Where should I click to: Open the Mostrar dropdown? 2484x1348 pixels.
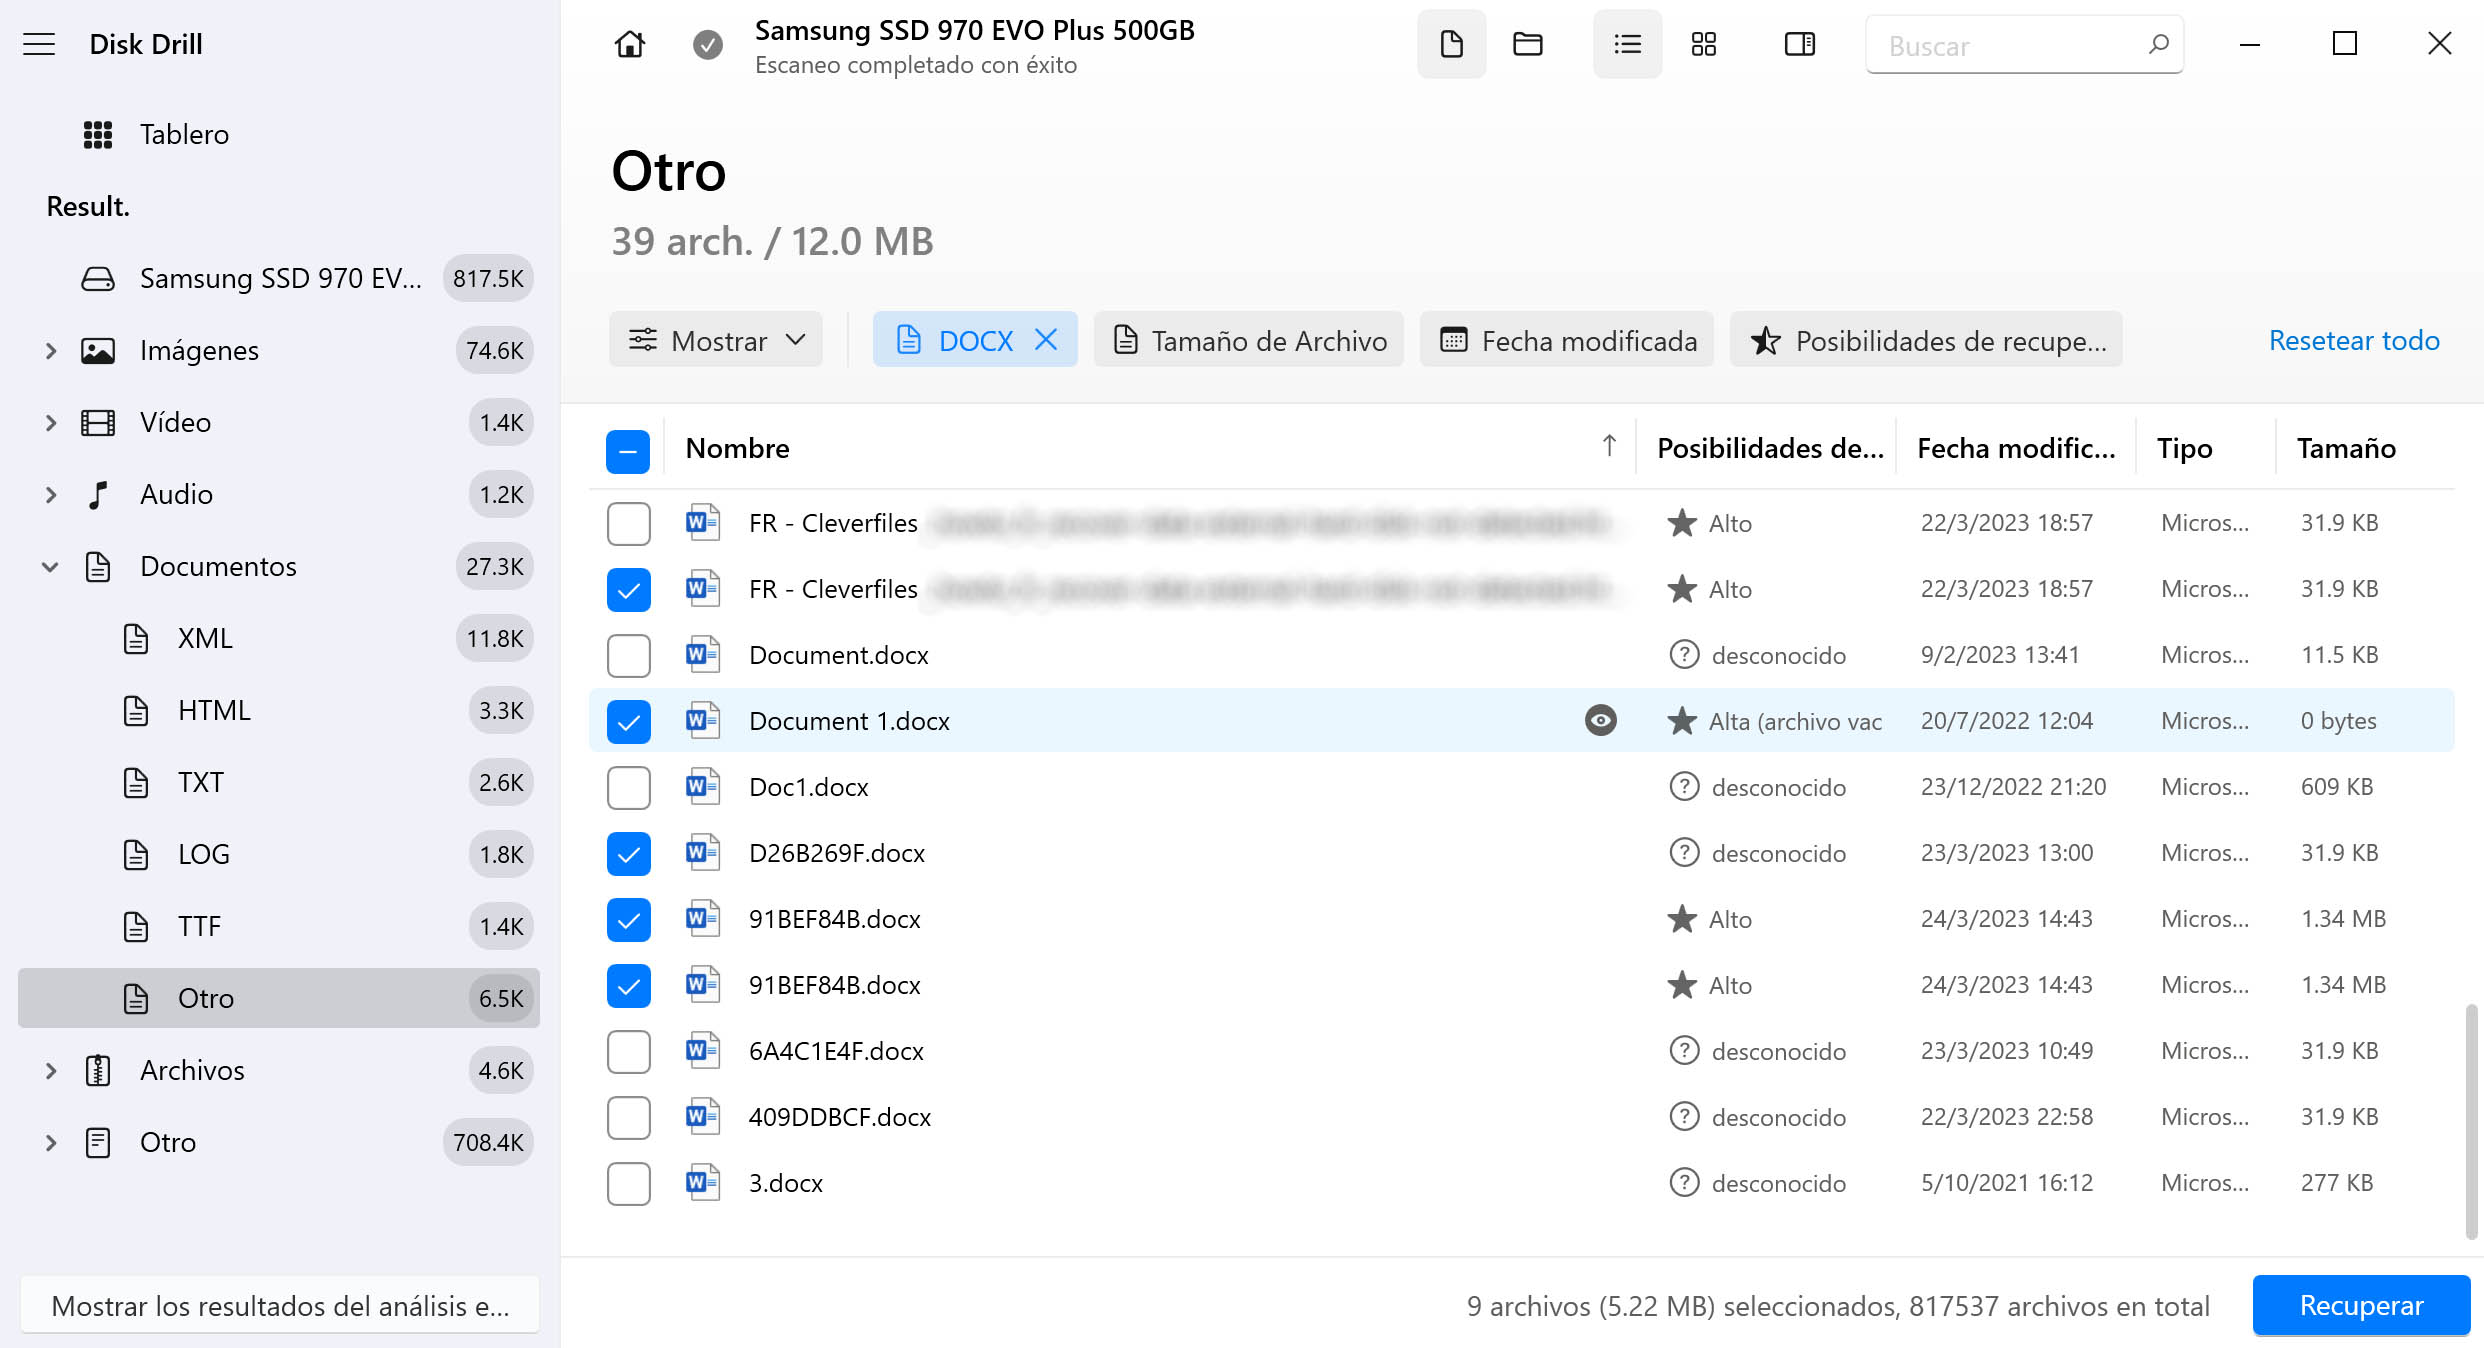click(716, 340)
